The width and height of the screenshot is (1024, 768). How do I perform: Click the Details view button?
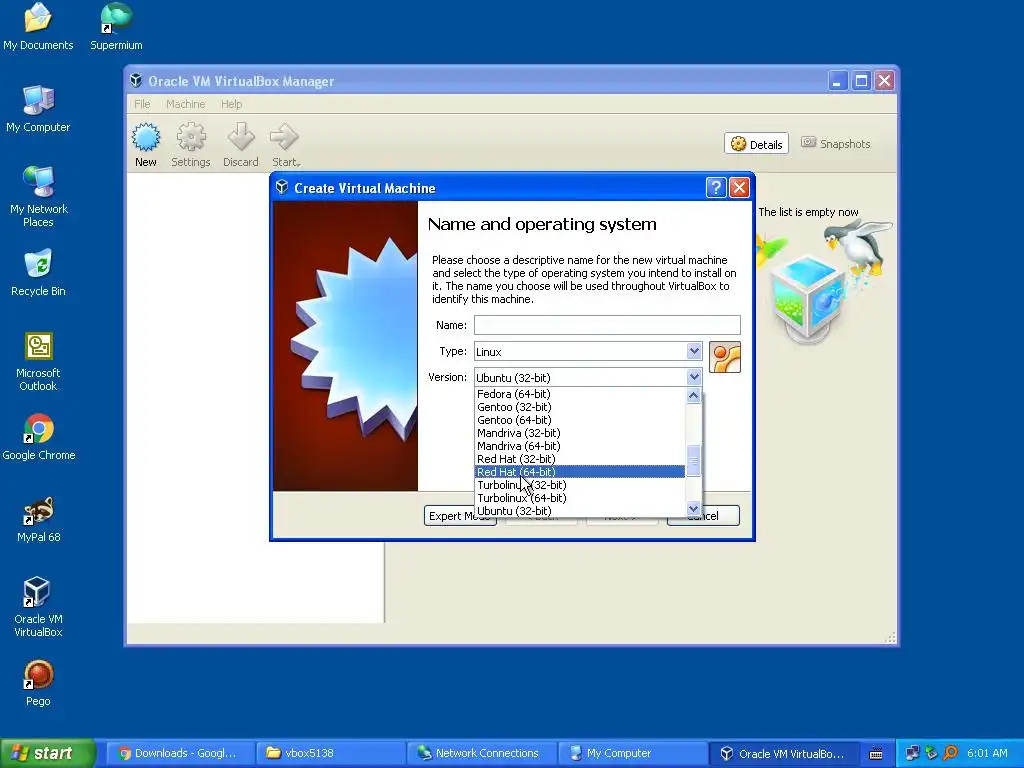[756, 144]
